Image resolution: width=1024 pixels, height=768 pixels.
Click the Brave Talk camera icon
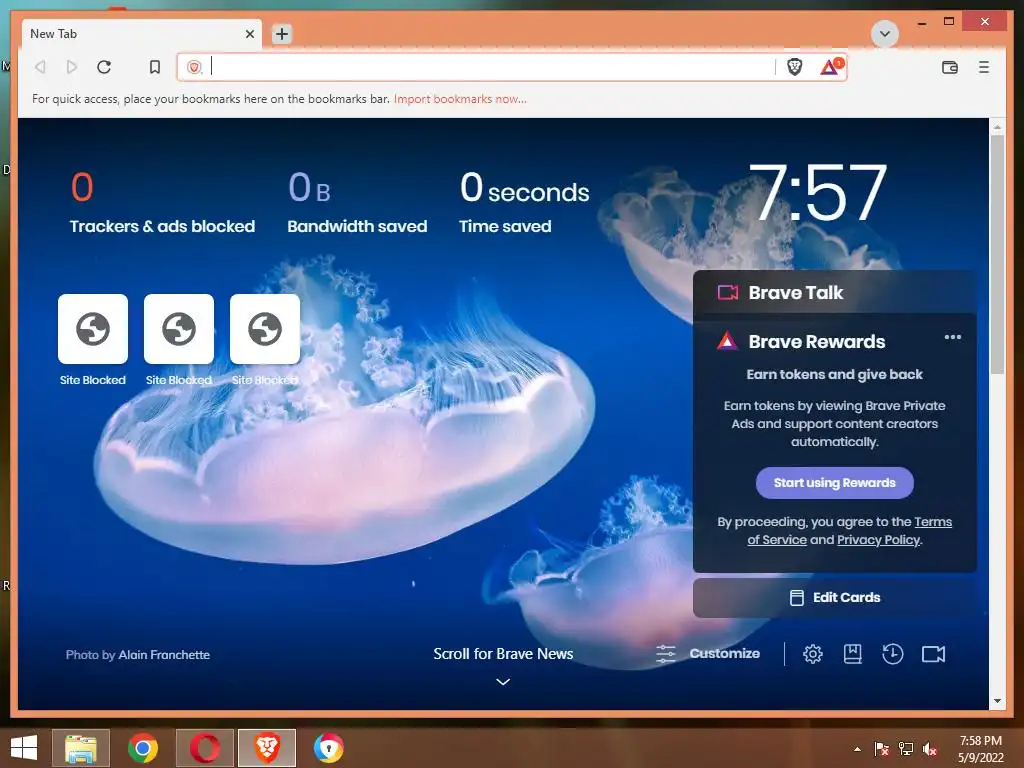point(728,293)
